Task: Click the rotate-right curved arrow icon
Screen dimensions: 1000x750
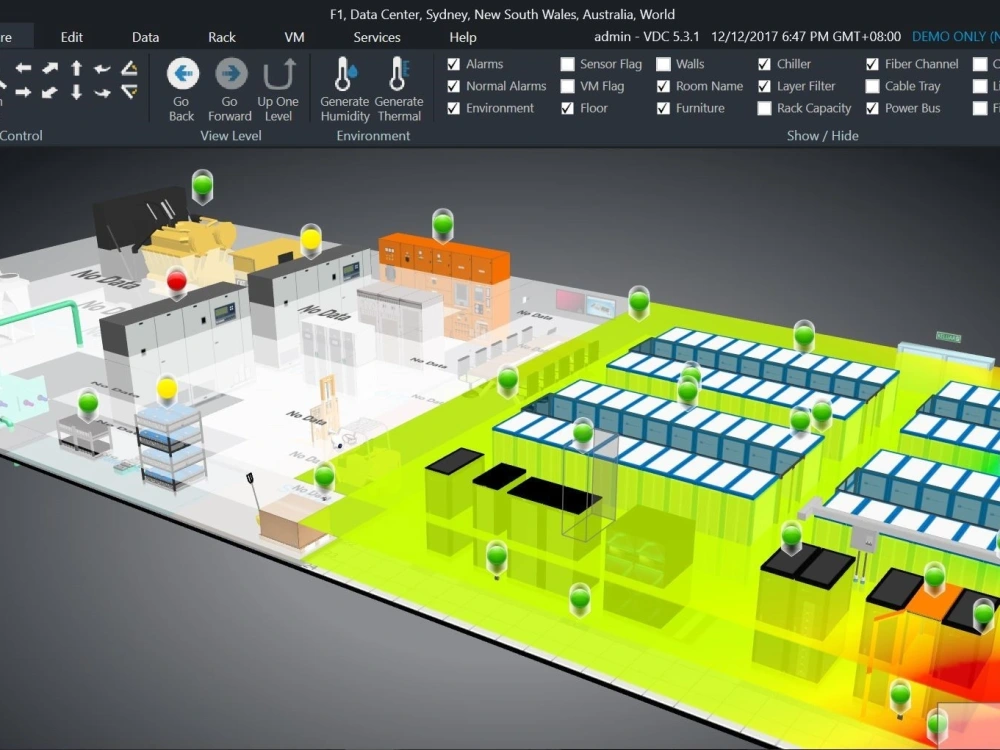Action: (x=100, y=92)
